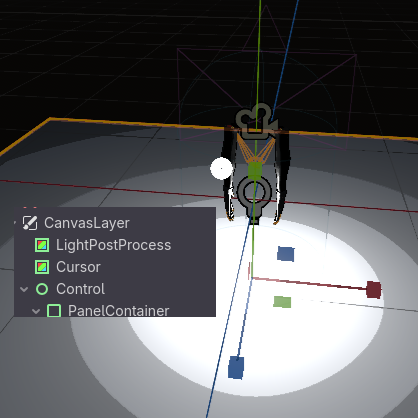Image resolution: width=418 pixels, height=418 pixels.
Task: Click the green plane handle of gizmo
Action: (282, 302)
